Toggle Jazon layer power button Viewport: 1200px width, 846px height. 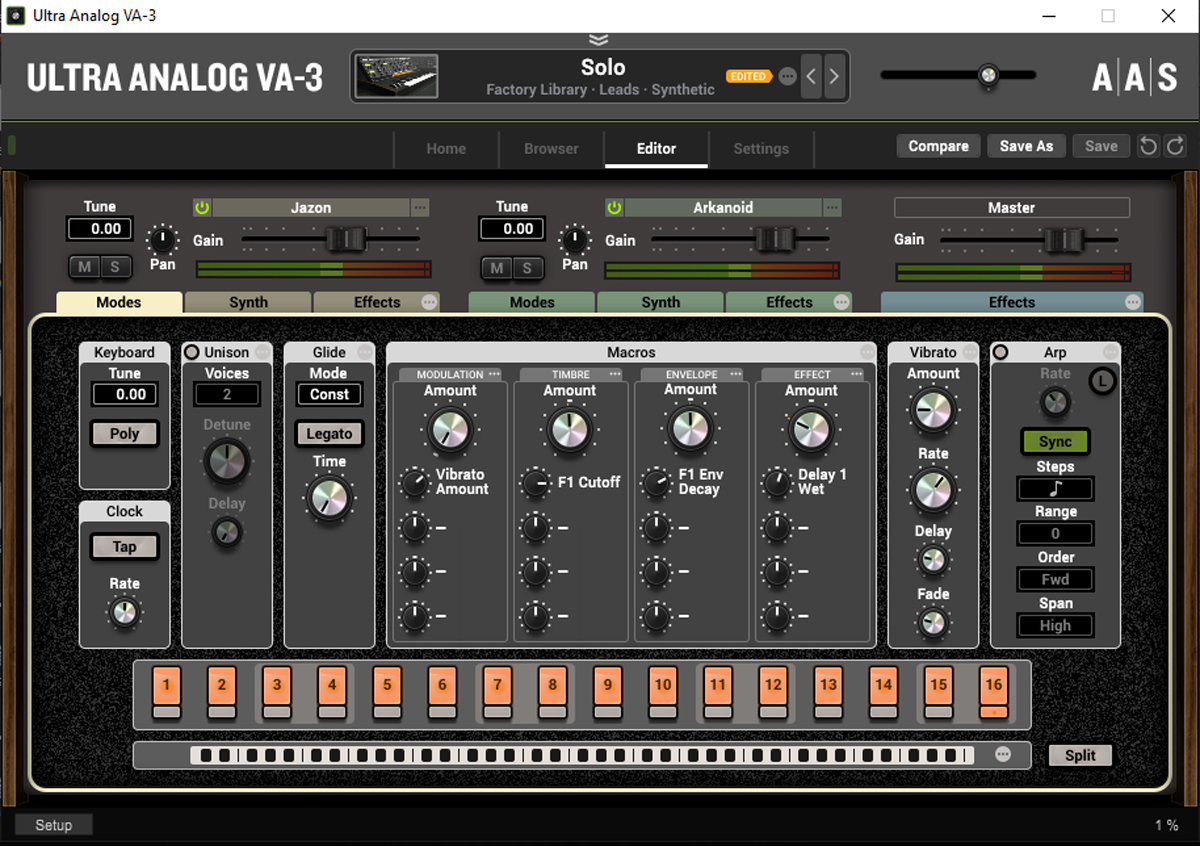(202, 208)
